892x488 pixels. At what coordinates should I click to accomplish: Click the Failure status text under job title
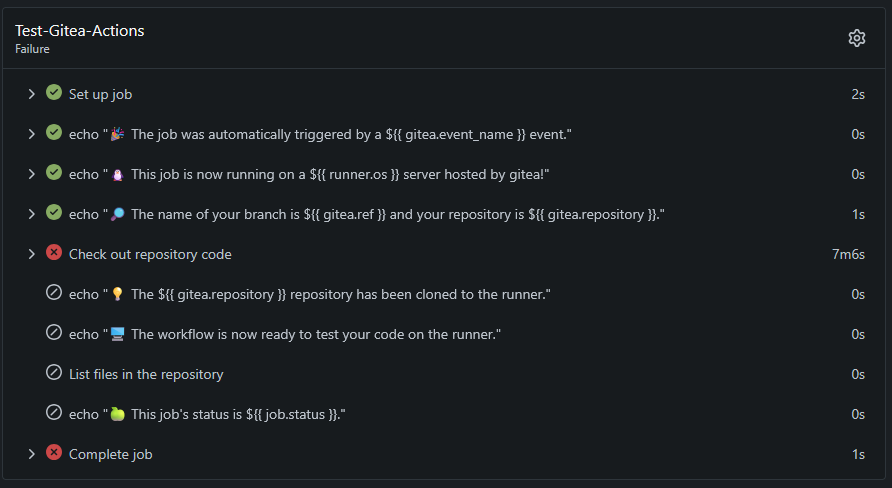[32, 48]
